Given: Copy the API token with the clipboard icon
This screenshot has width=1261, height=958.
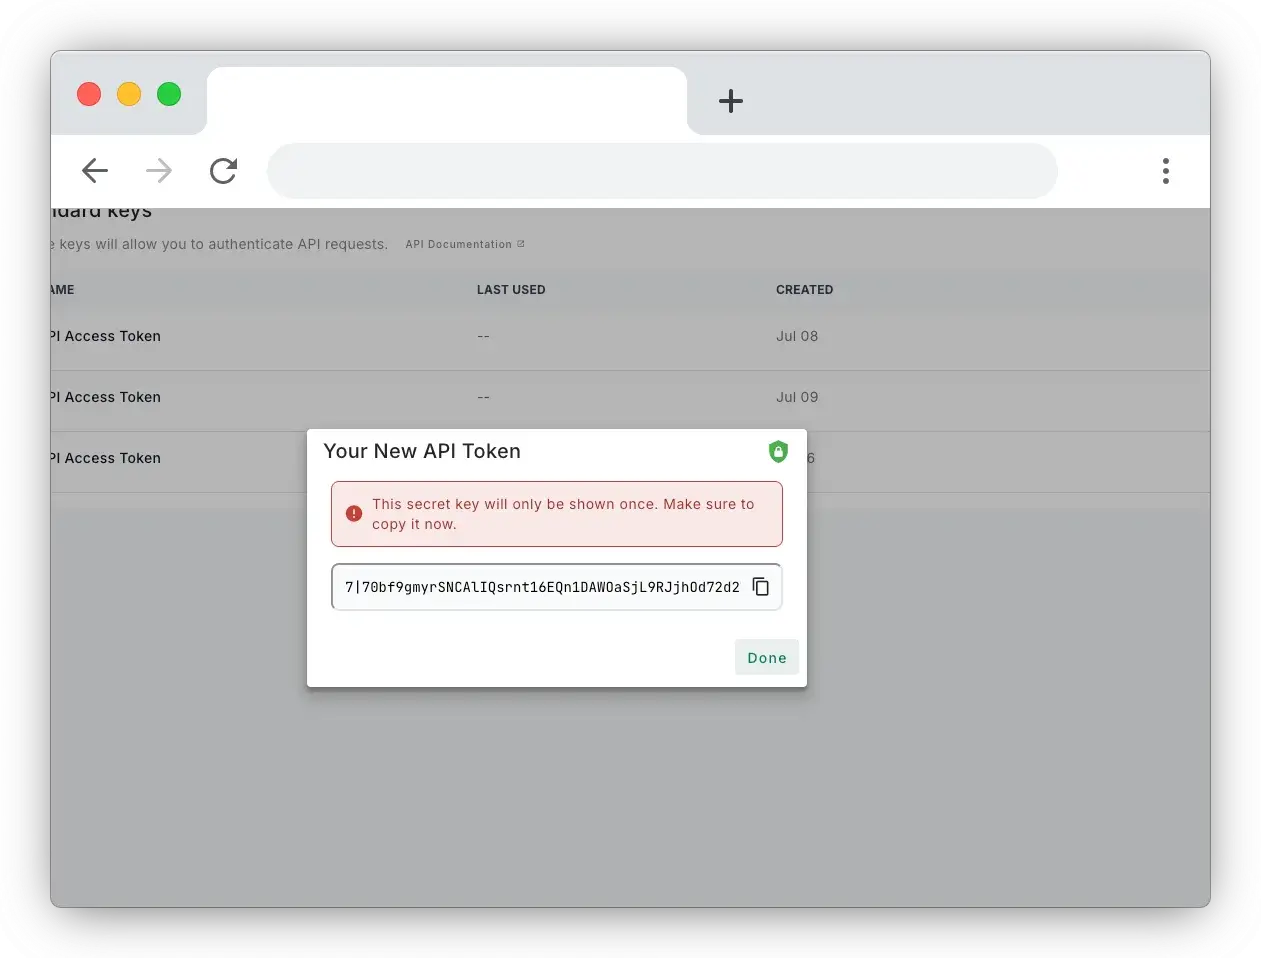Looking at the screenshot, I should (x=761, y=587).
